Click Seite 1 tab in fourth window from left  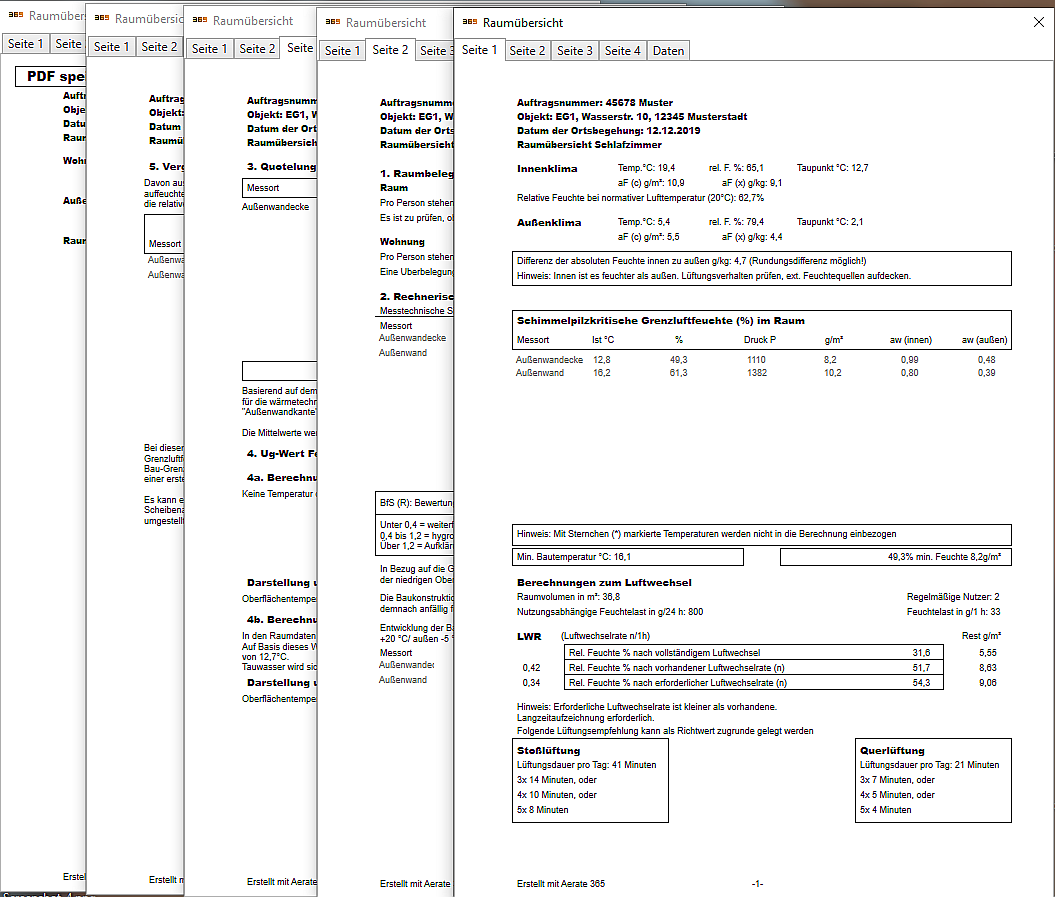(343, 50)
